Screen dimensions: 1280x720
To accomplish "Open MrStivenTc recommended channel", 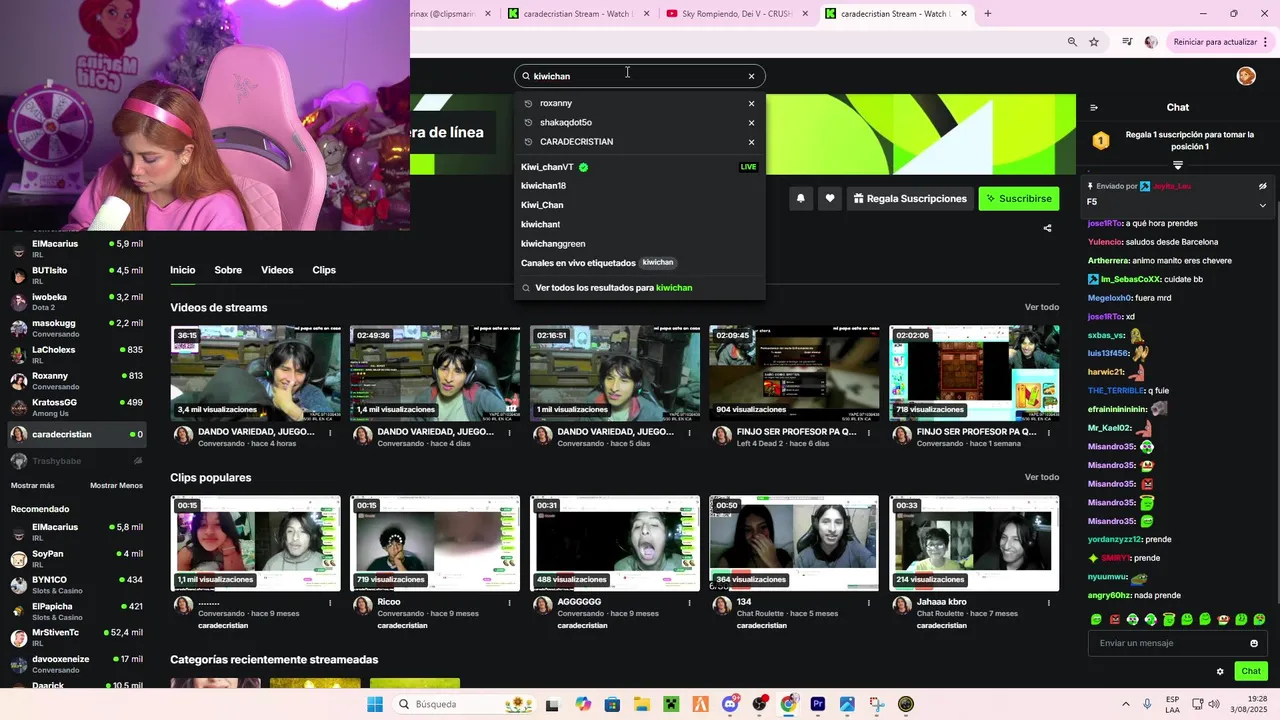I will point(77,637).
